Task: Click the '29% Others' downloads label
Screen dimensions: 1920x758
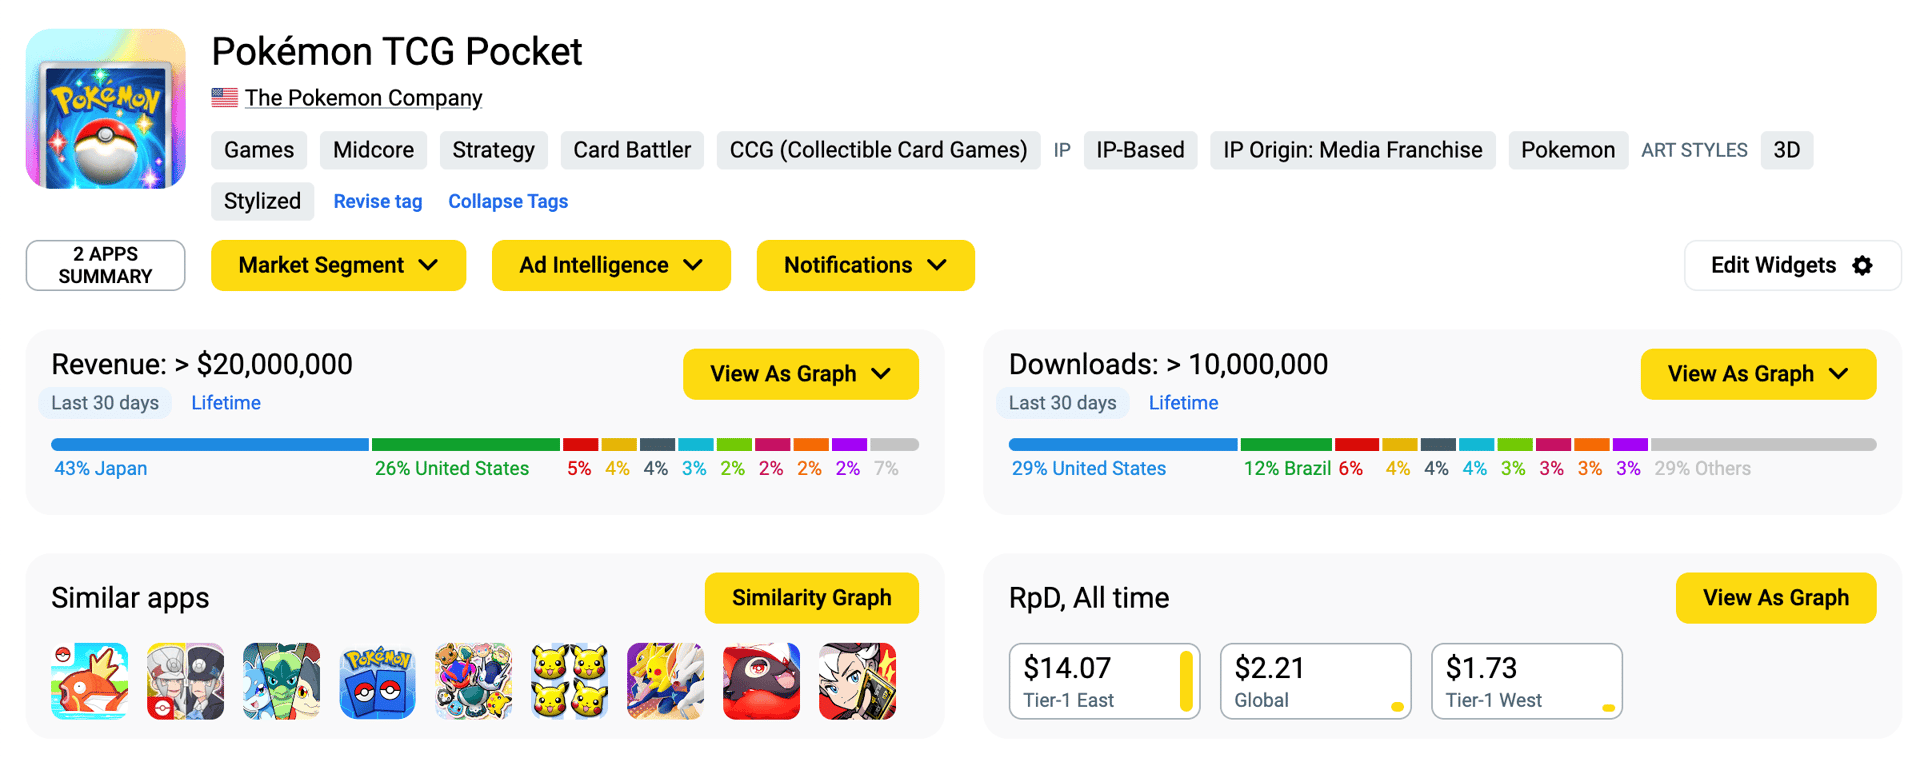Action: coord(1702,468)
